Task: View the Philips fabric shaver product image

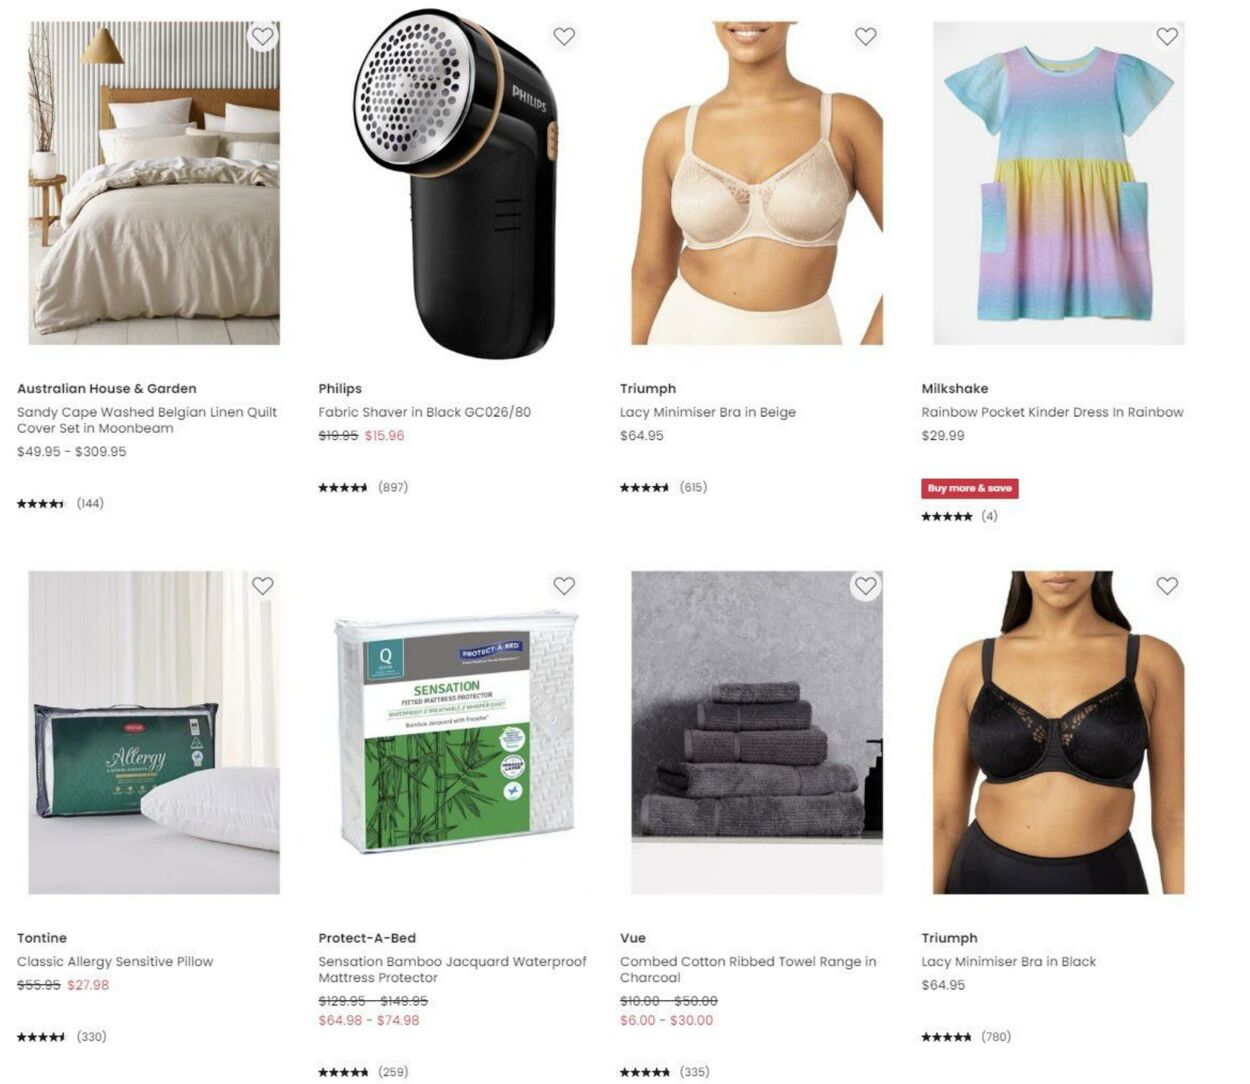Action: pyautogui.click(x=456, y=184)
